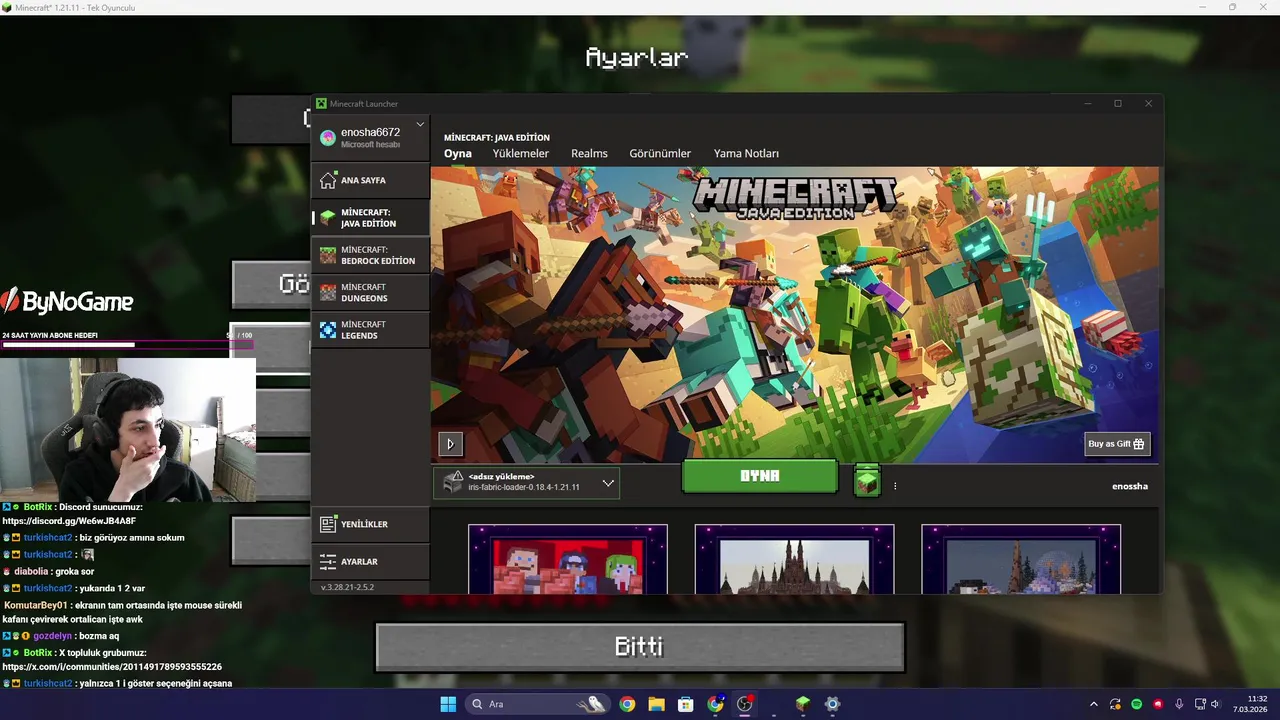Click the enosha6672 account avatar
This screenshot has height=720, width=1280.
(328, 137)
